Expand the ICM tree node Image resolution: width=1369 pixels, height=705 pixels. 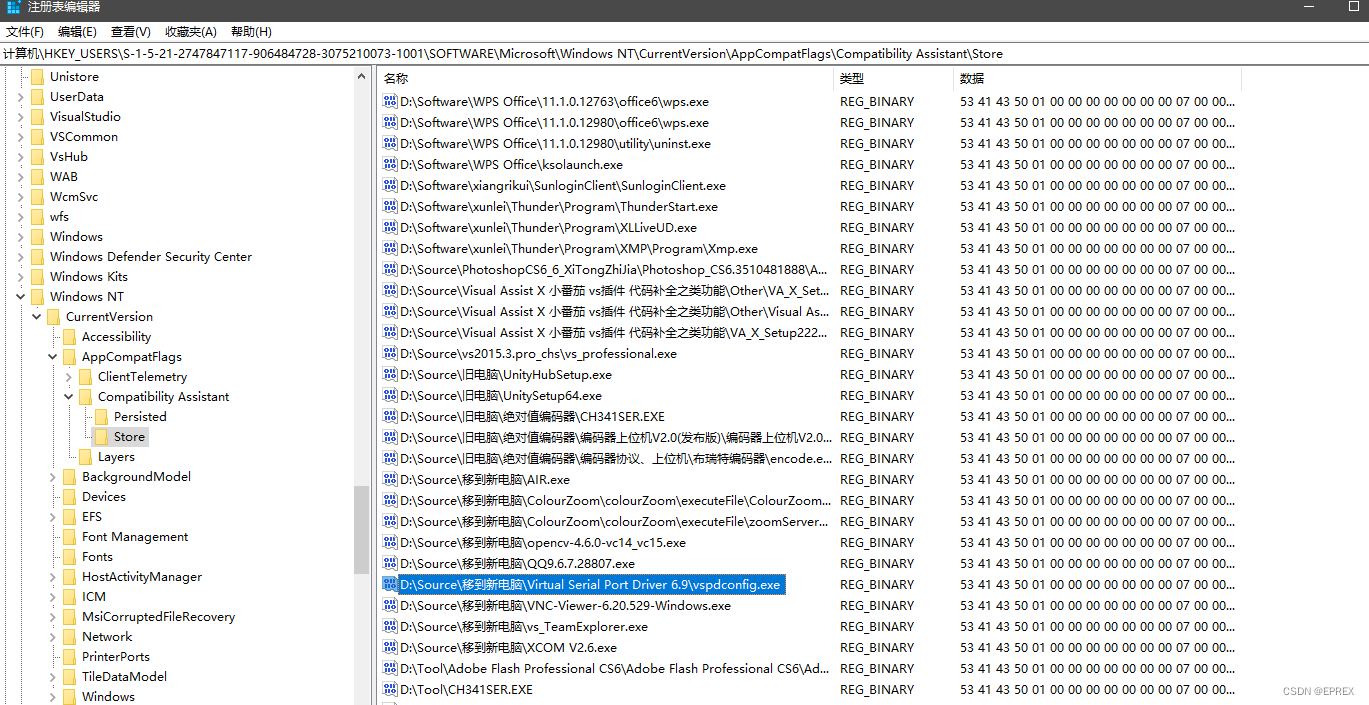pos(53,597)
